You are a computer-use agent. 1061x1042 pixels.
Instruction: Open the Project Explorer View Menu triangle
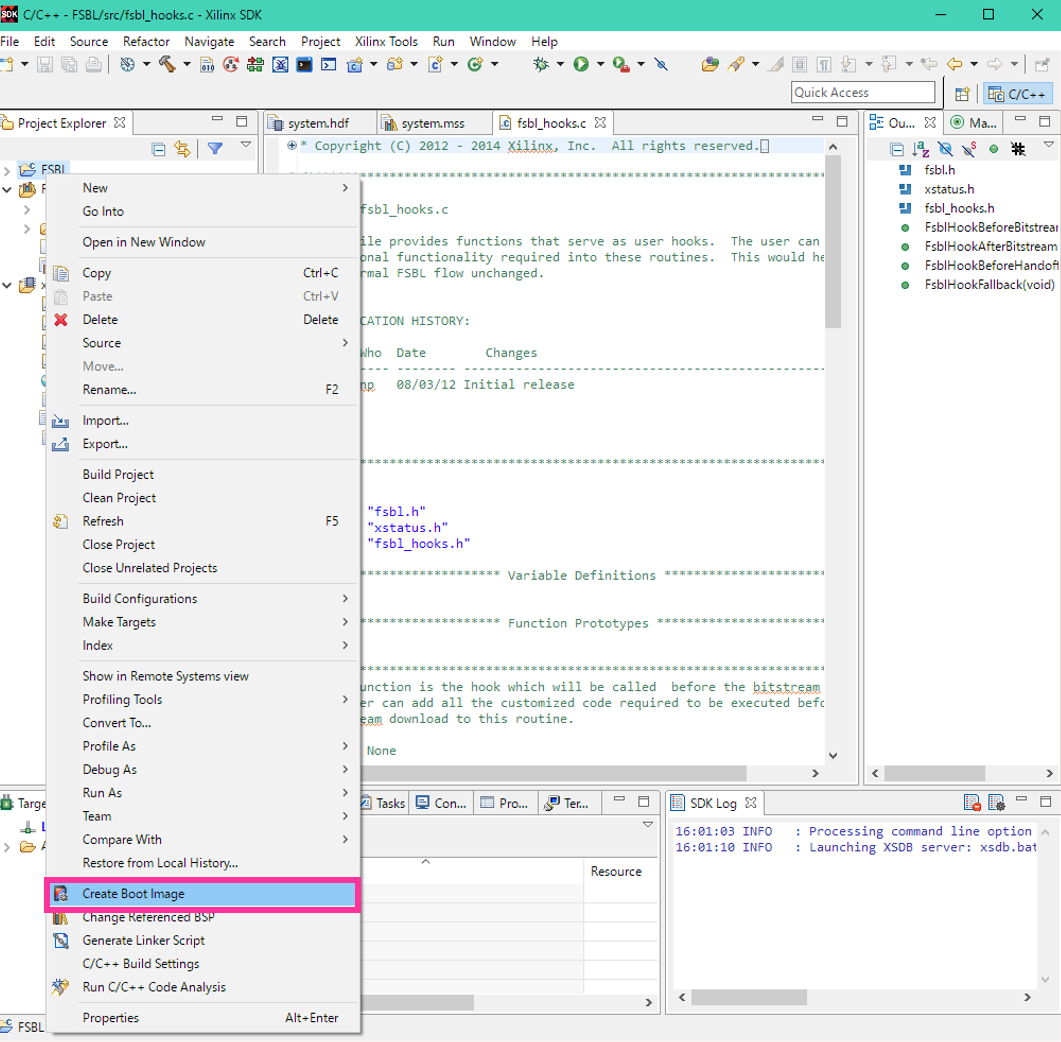(x=246, y=145)
